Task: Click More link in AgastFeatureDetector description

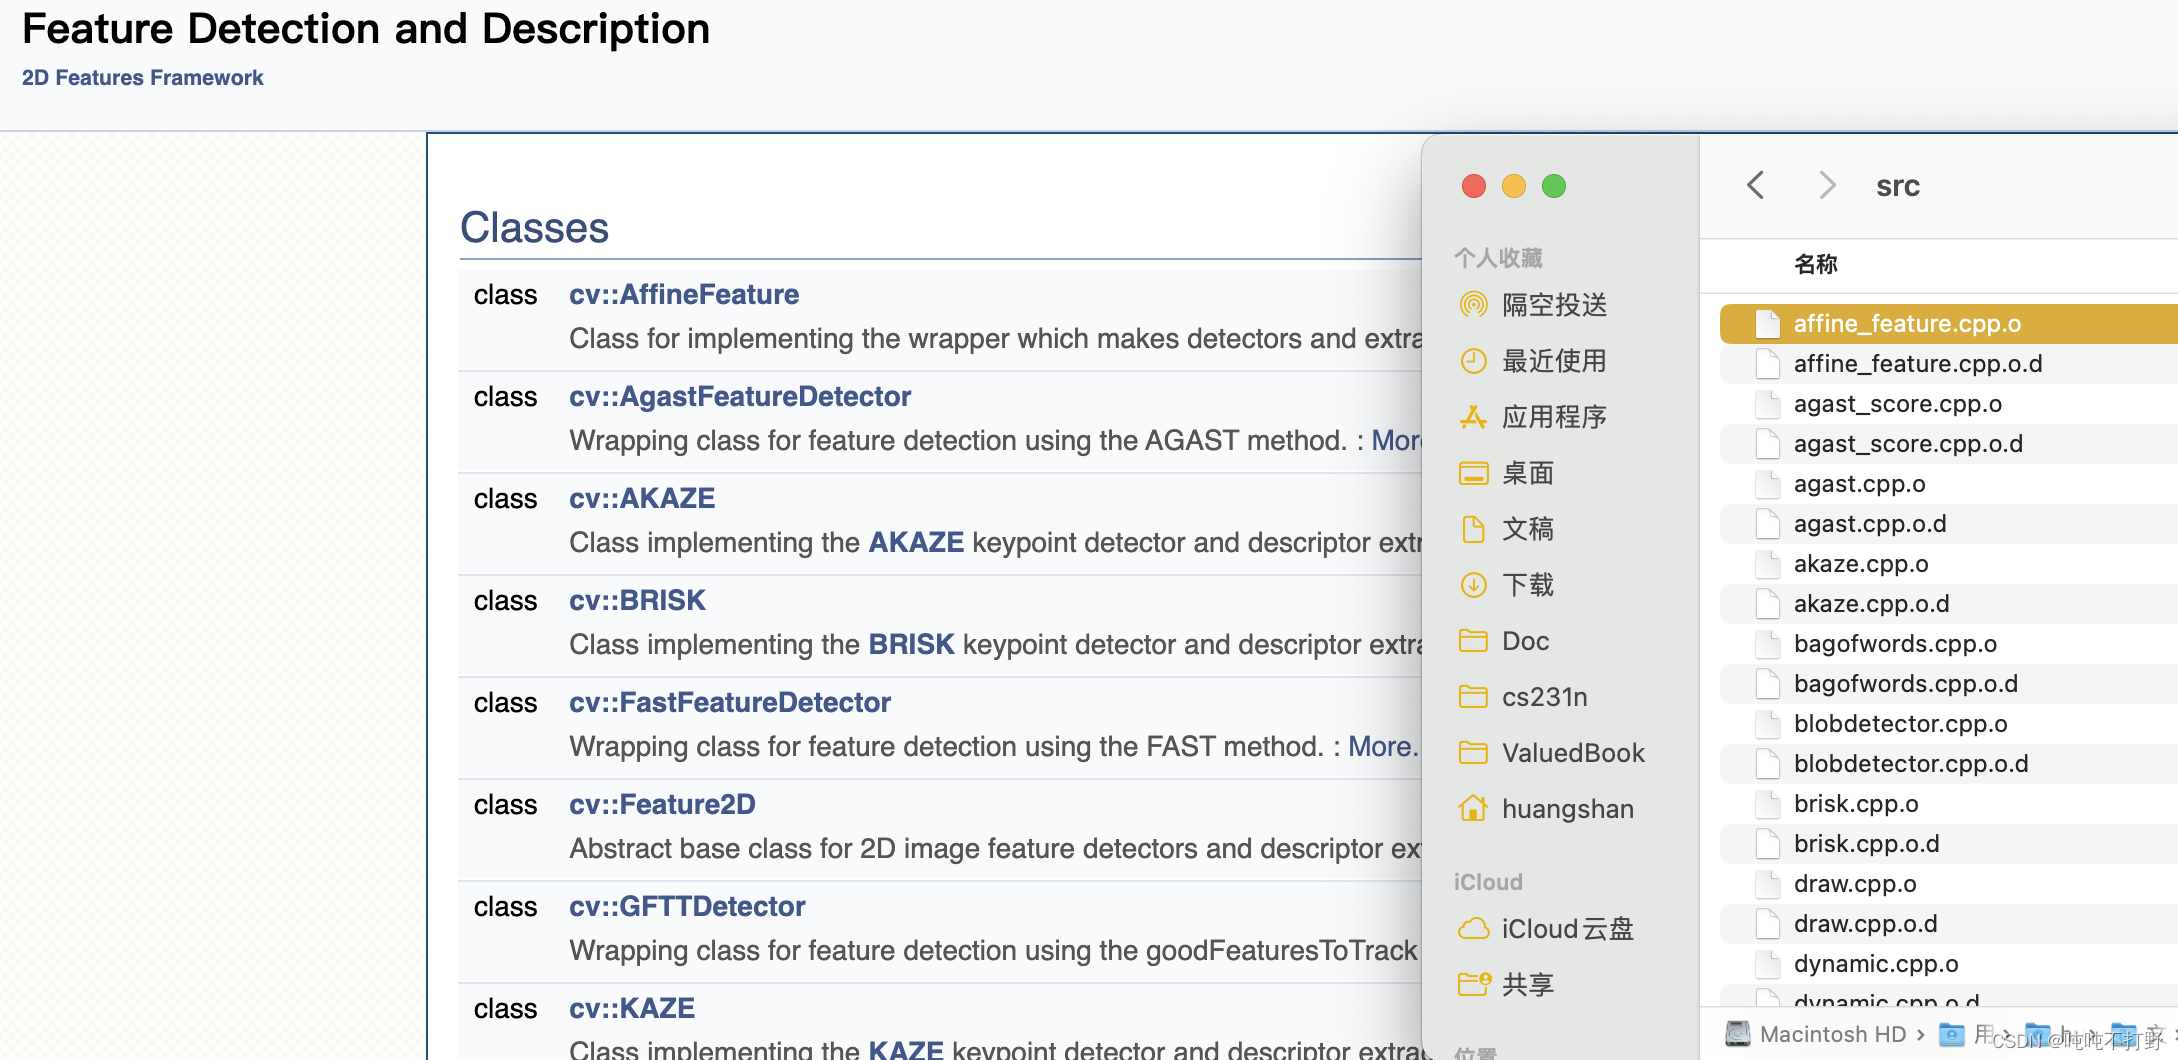Action: 1397,441
